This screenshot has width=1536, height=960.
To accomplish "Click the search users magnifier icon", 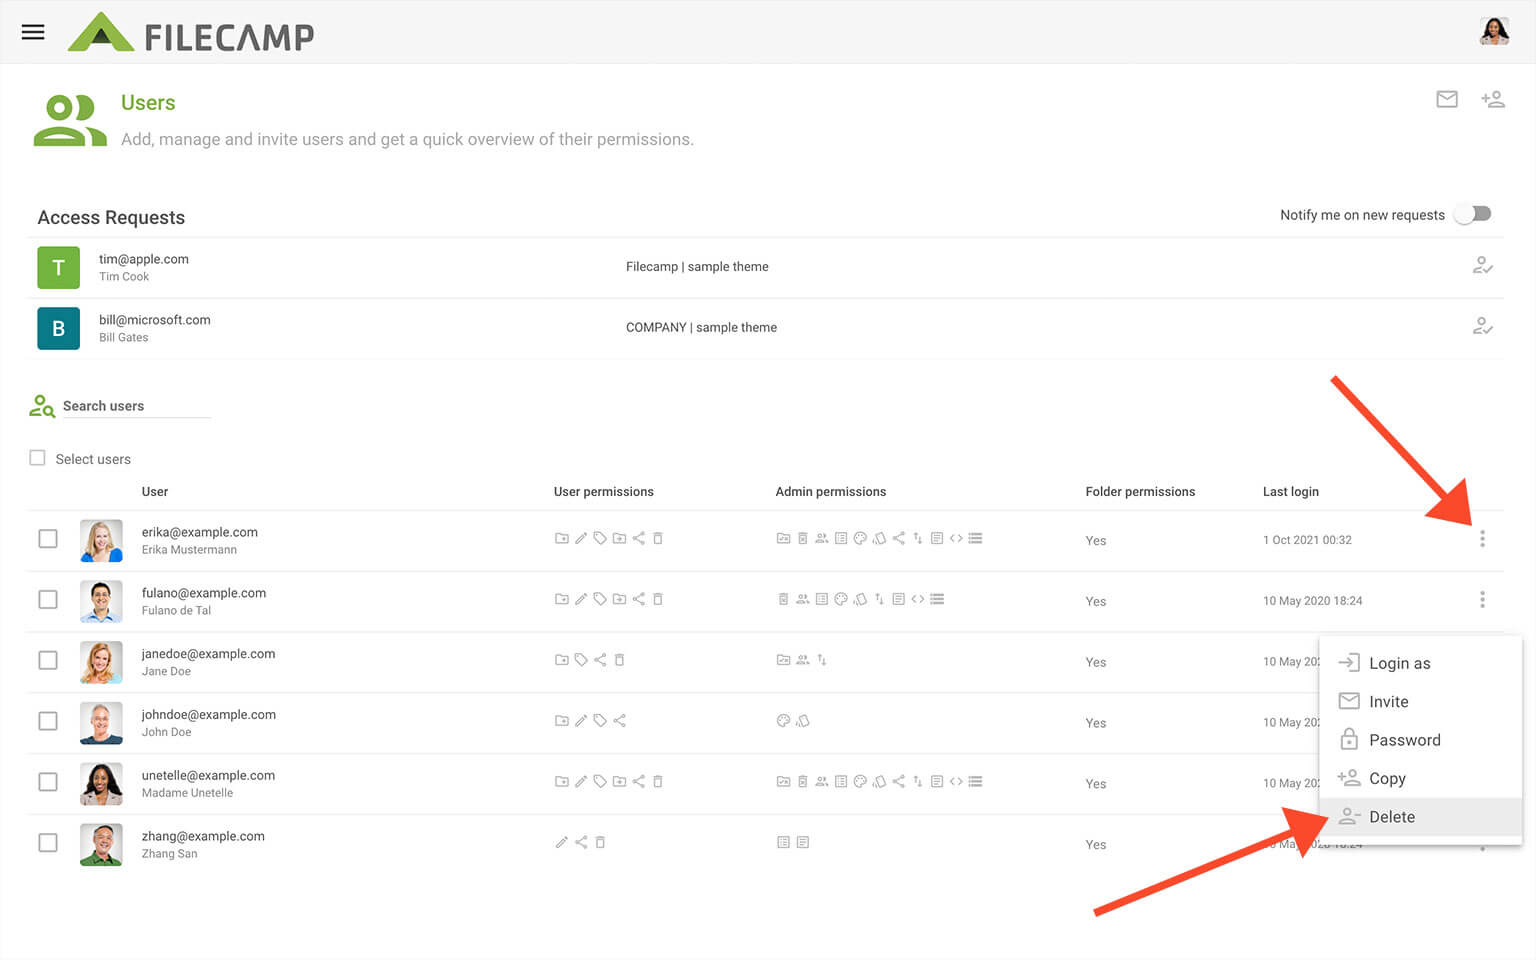I will 42,406.
